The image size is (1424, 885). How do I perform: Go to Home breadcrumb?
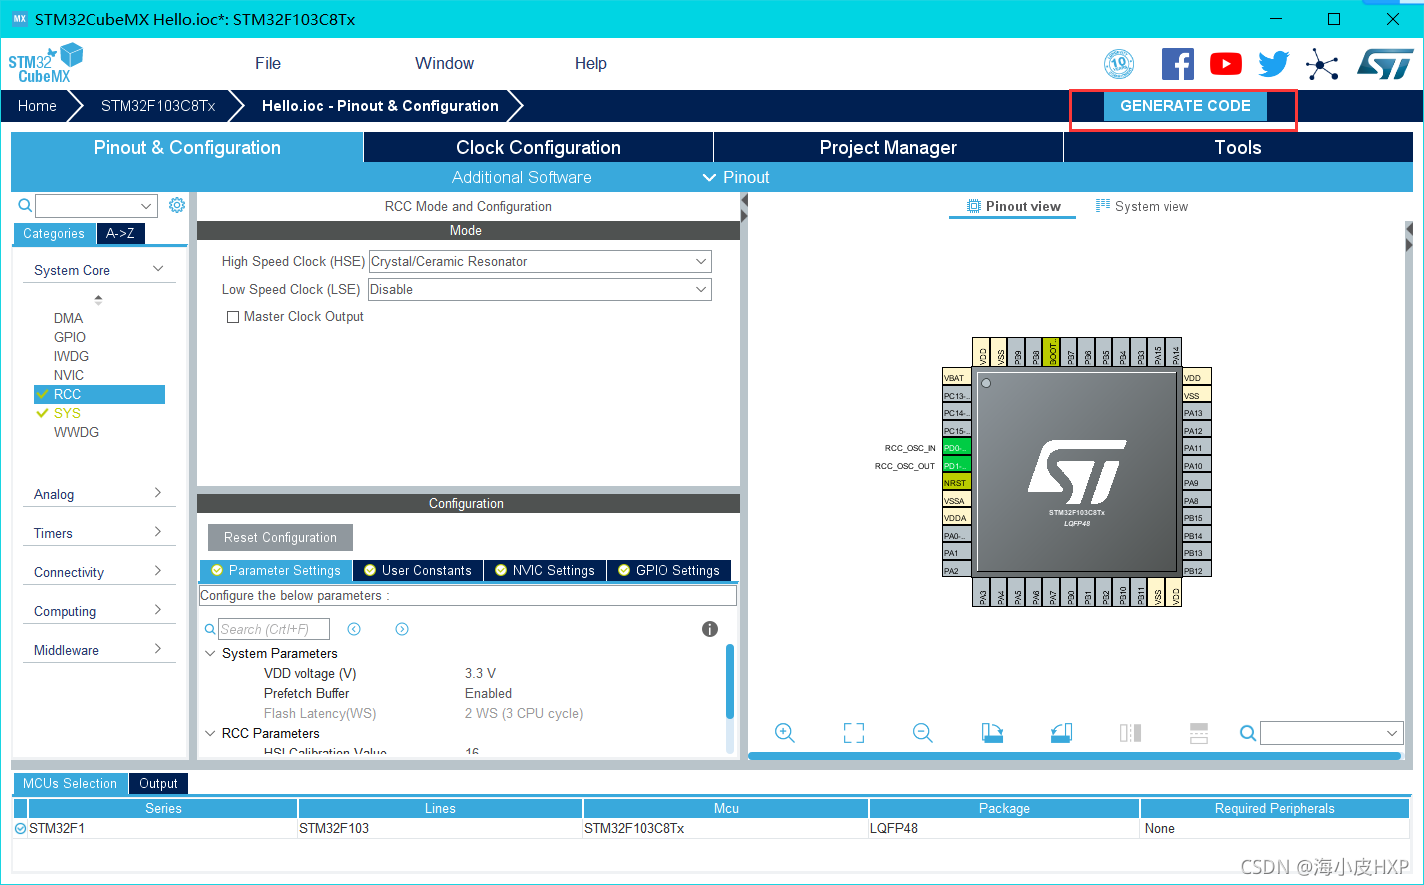37,106
